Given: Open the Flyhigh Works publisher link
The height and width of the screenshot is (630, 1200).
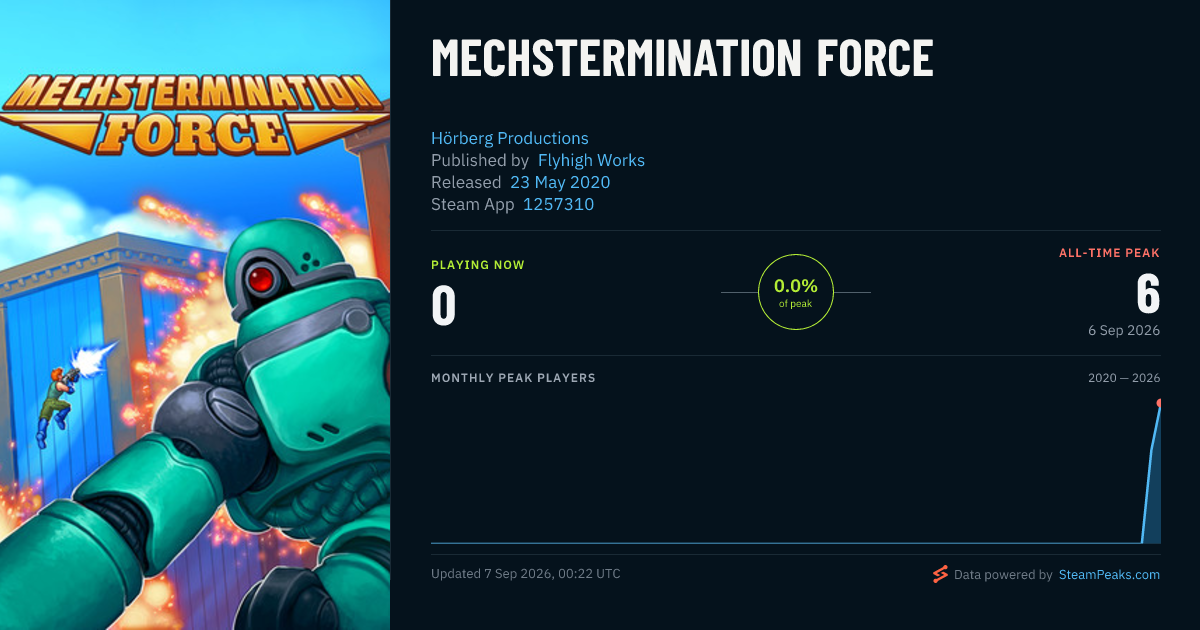Looking at the screenshot, I should tap(591, 160).
